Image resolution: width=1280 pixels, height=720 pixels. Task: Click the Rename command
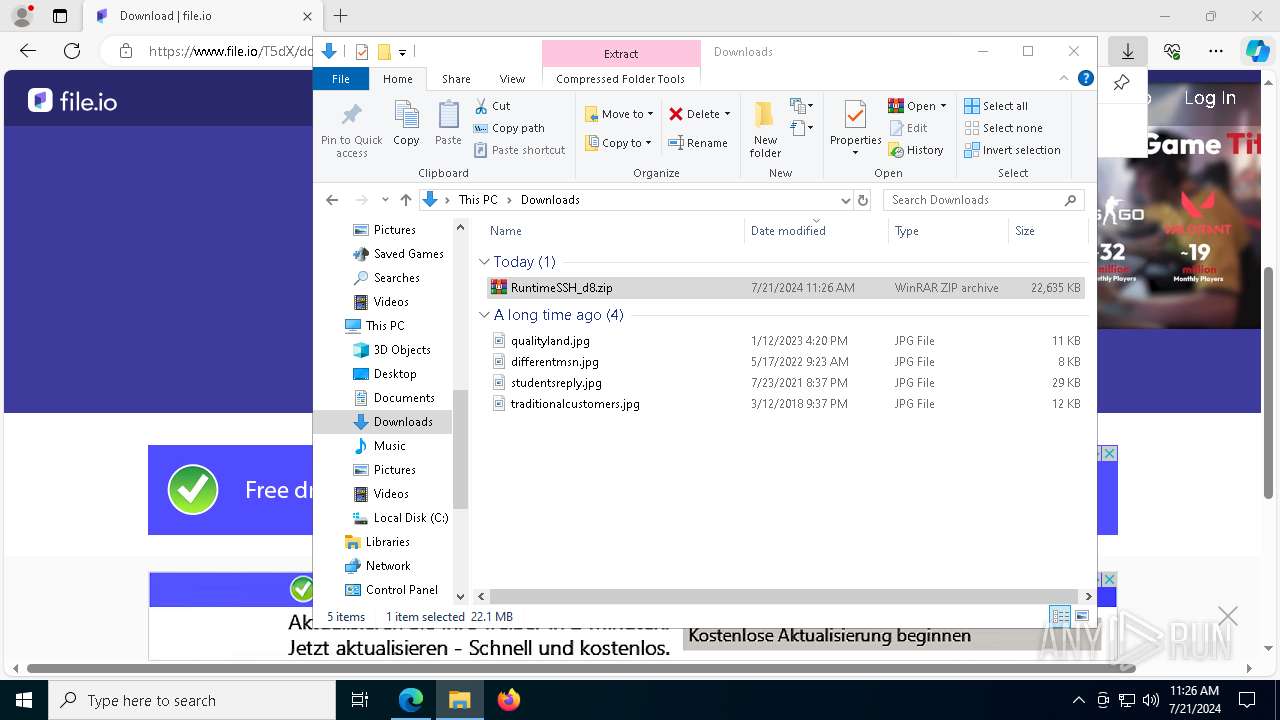click(x=698, y=143)
